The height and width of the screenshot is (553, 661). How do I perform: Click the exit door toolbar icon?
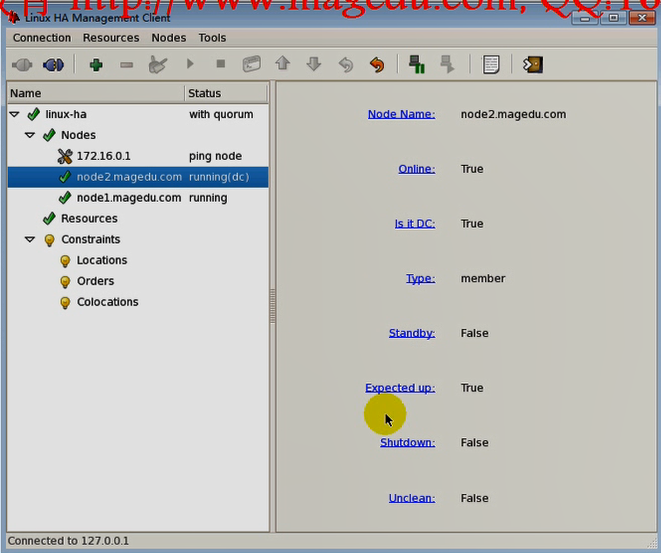tap(533, 65)
